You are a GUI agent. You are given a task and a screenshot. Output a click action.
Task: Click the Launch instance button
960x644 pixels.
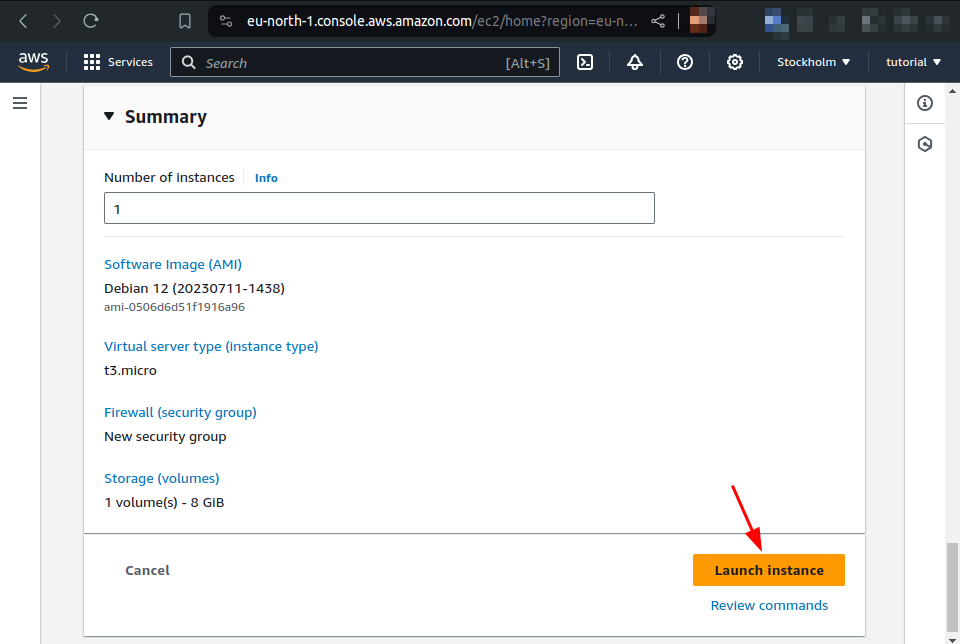pos(768,570)
